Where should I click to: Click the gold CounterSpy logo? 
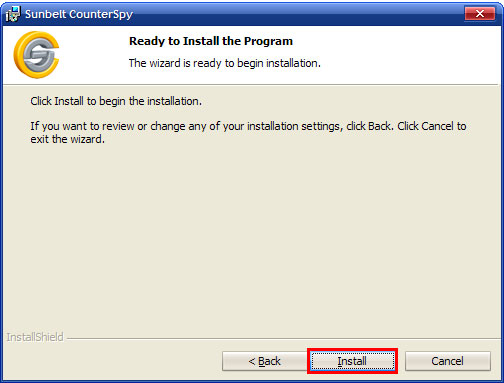36,55
